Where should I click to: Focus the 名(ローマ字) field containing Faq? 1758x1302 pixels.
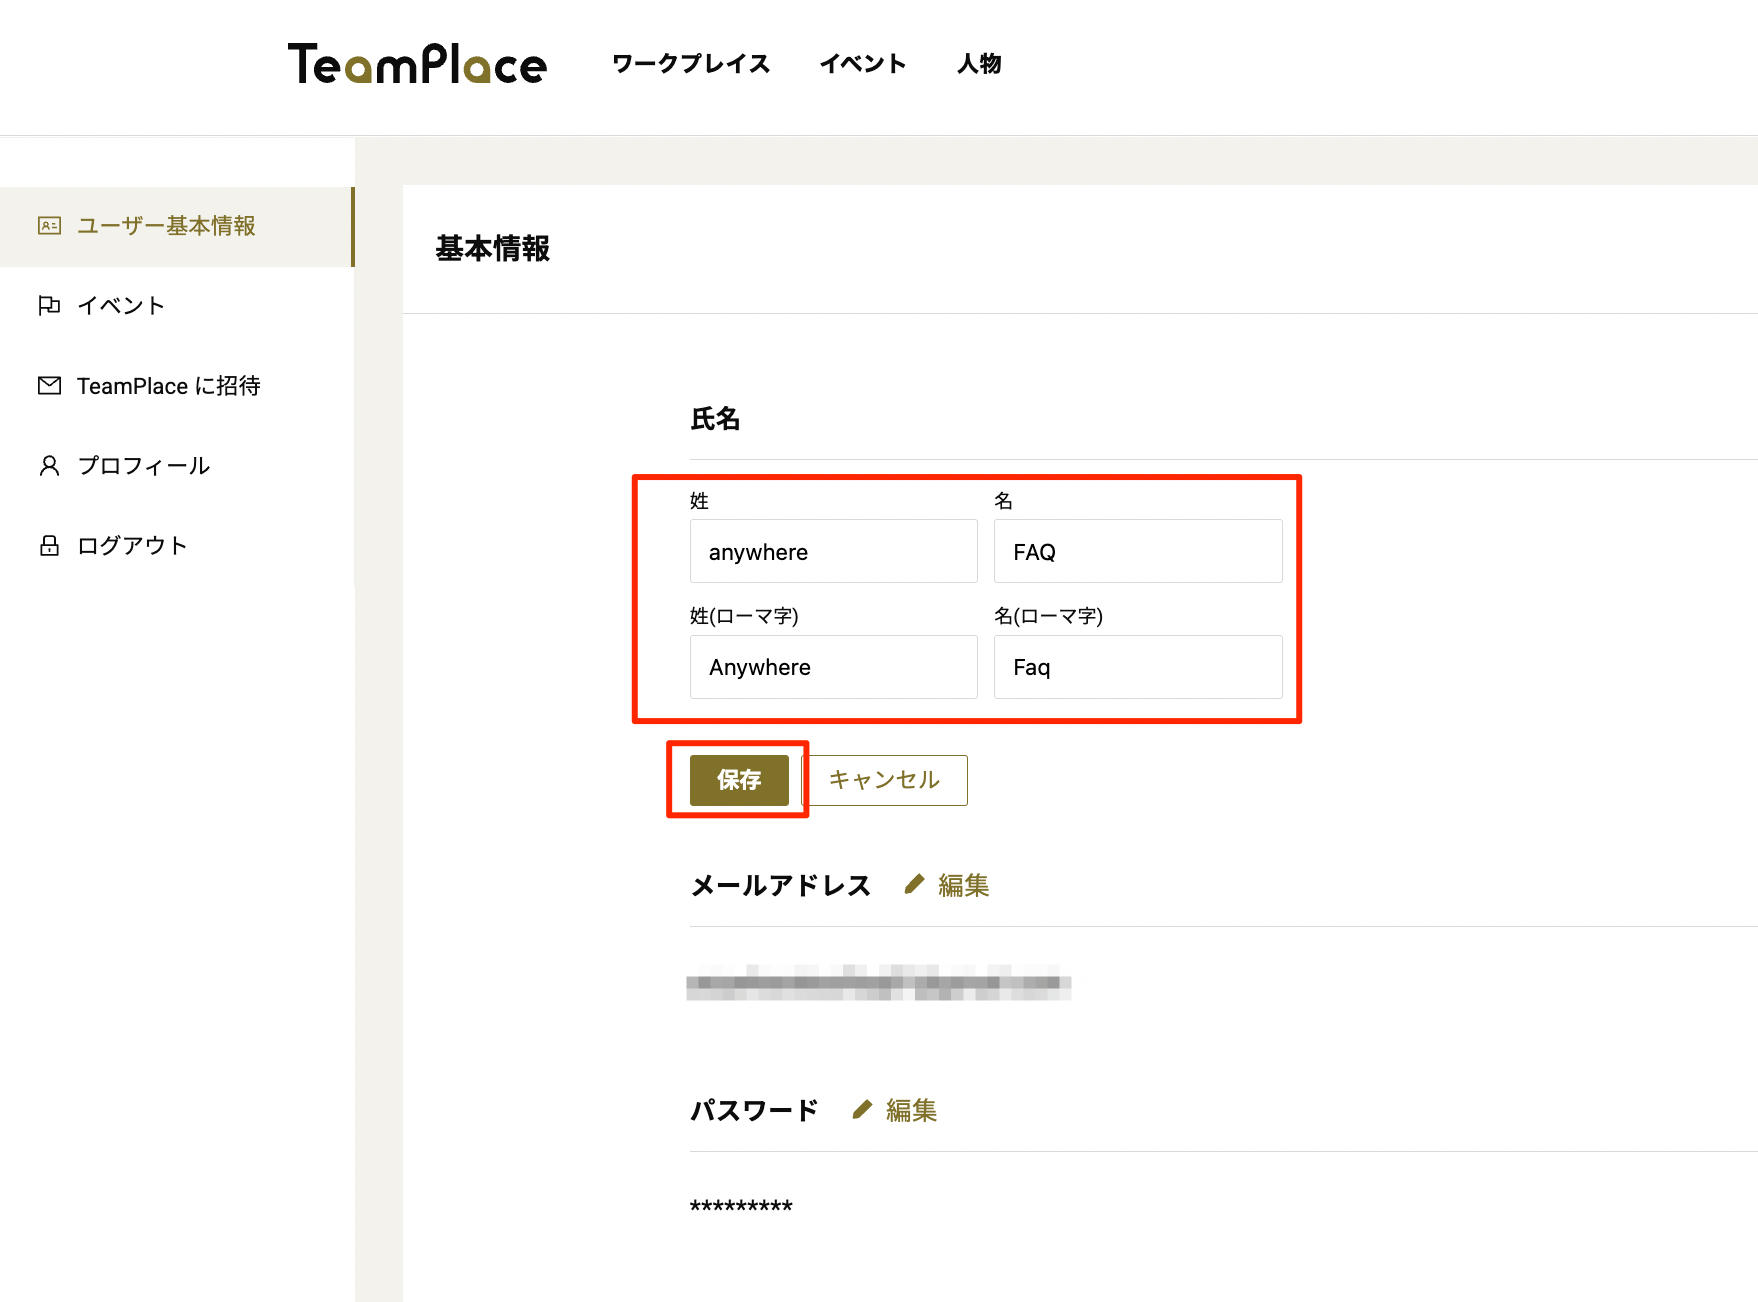(1137, 667)
